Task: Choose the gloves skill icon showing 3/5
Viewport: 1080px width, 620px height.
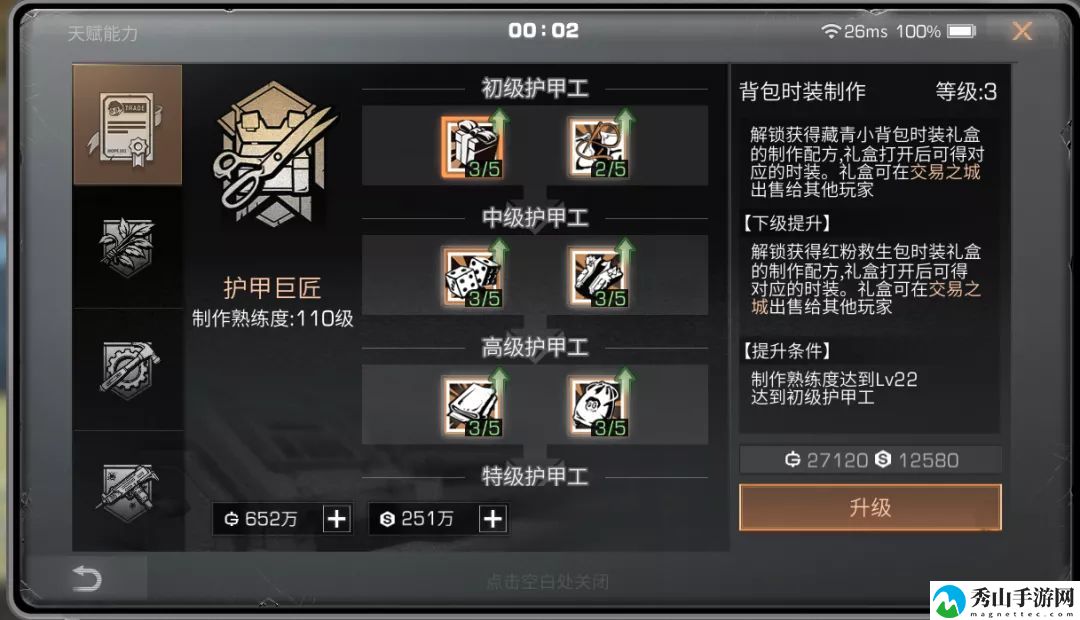Action: point(598,276)
